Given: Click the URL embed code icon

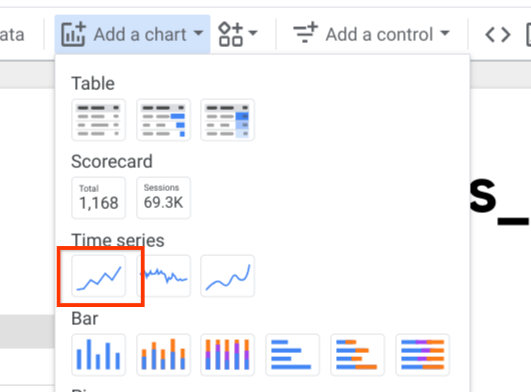Looking at the screenshot, I should [x=498, y=35].
